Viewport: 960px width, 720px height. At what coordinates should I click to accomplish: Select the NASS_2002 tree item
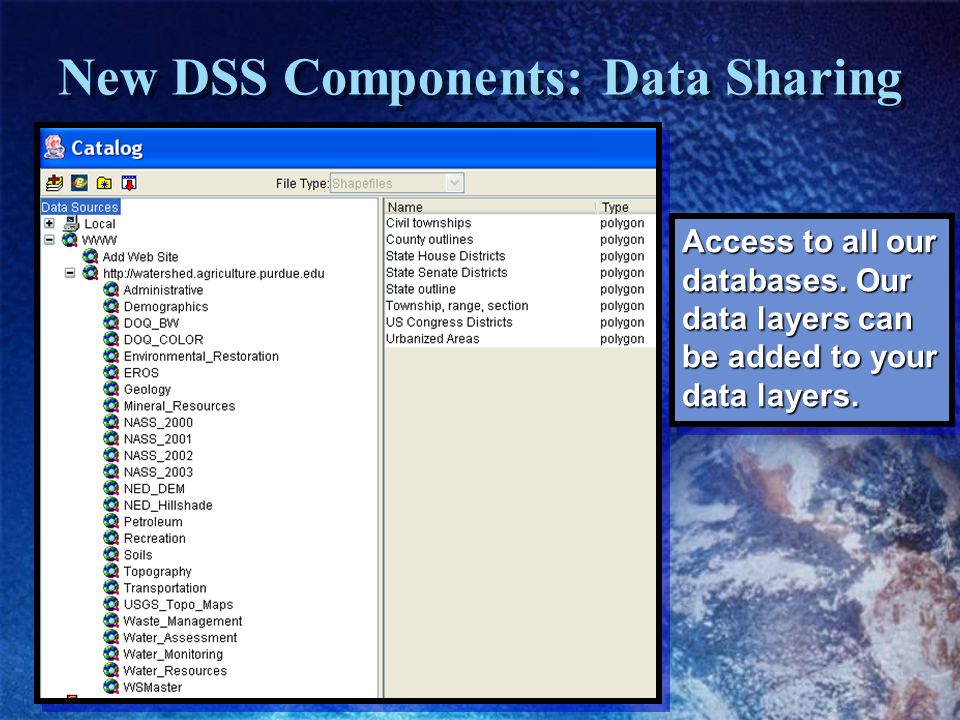[x=158, y=456]
